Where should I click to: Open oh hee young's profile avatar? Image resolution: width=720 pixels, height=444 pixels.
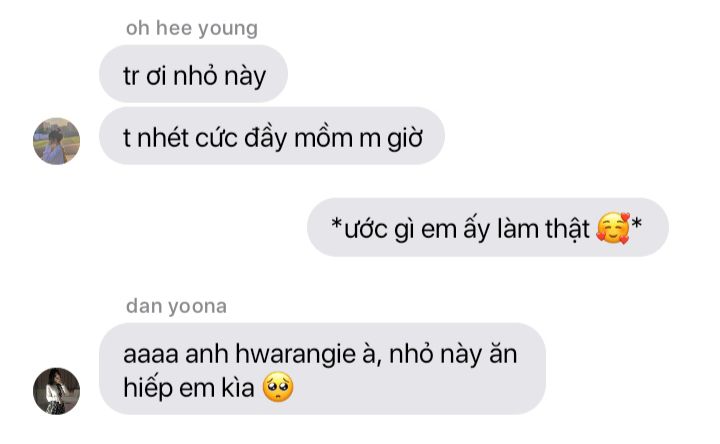click(x=56, y=141)
